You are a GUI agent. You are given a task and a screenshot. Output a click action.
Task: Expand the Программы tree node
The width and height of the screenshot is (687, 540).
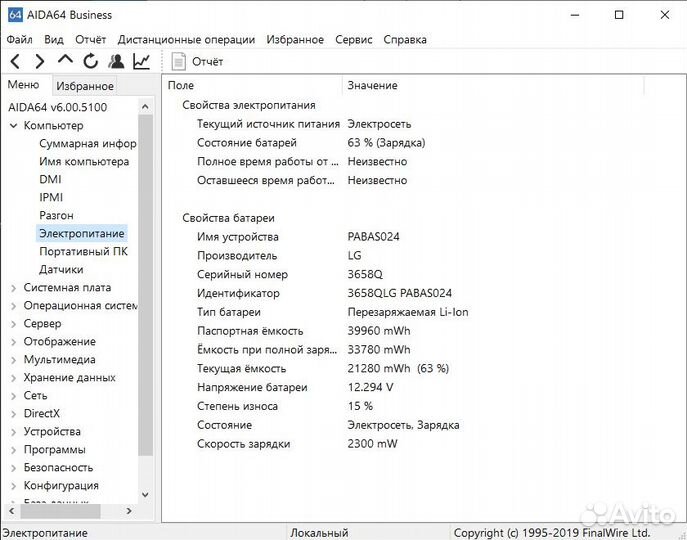[14, 450]
